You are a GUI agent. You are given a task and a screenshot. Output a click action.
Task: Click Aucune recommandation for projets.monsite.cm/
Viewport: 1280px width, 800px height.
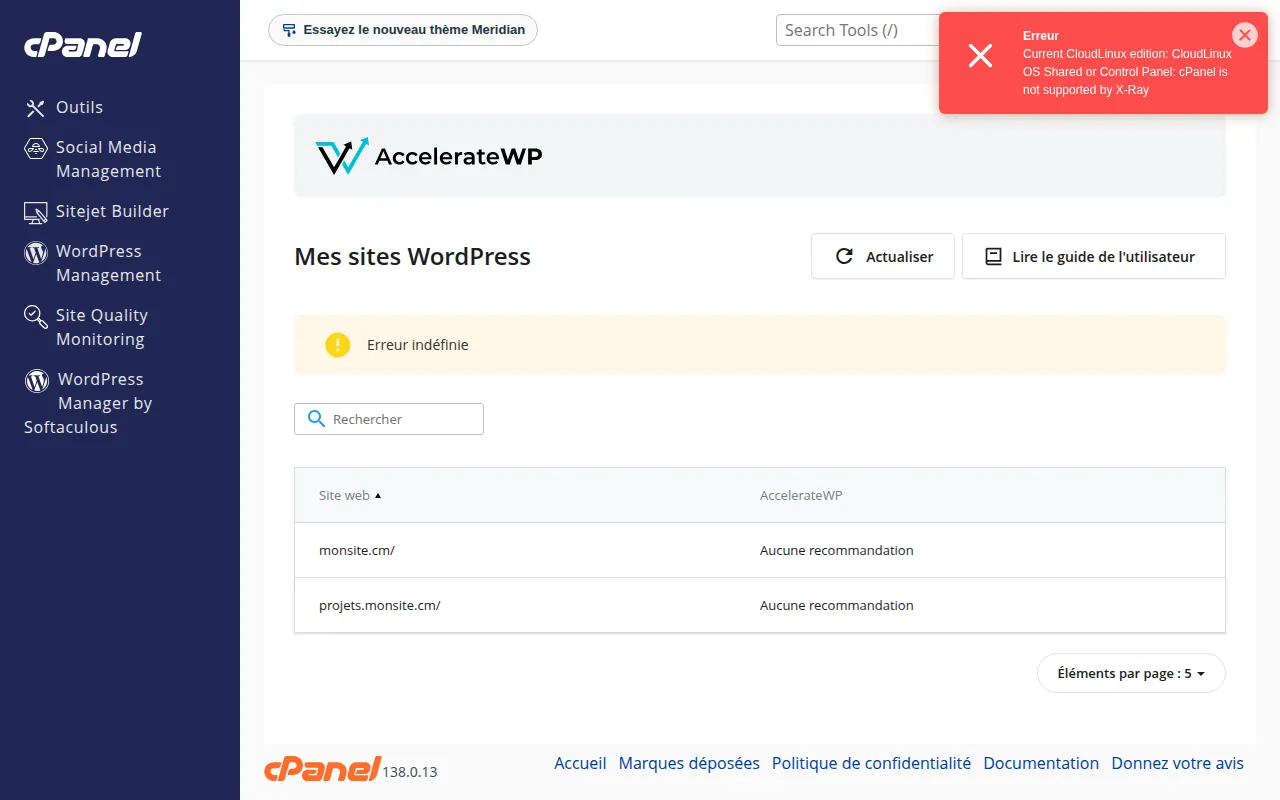(837, 605)
